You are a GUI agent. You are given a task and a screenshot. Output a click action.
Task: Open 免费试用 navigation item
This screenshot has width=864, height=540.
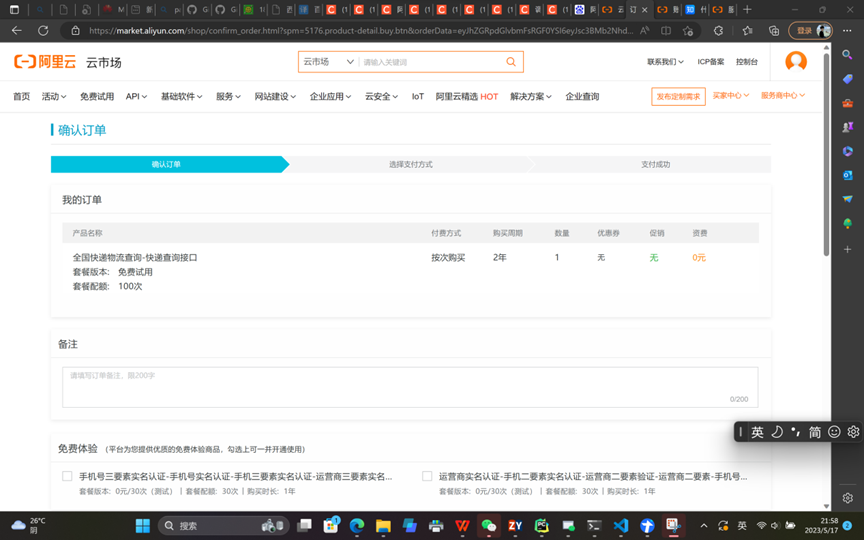pos(97,96)
